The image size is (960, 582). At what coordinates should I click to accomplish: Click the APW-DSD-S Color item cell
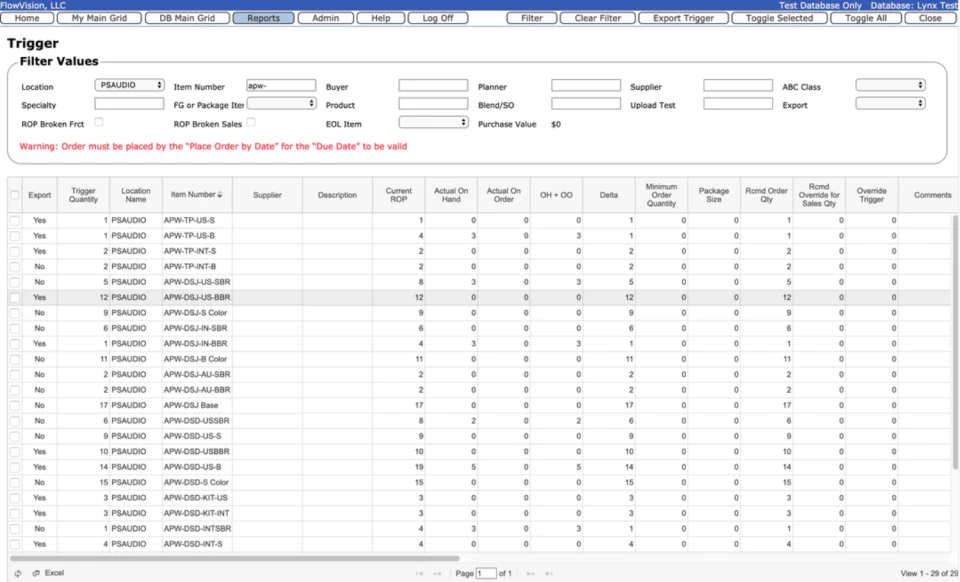(197, 482)
